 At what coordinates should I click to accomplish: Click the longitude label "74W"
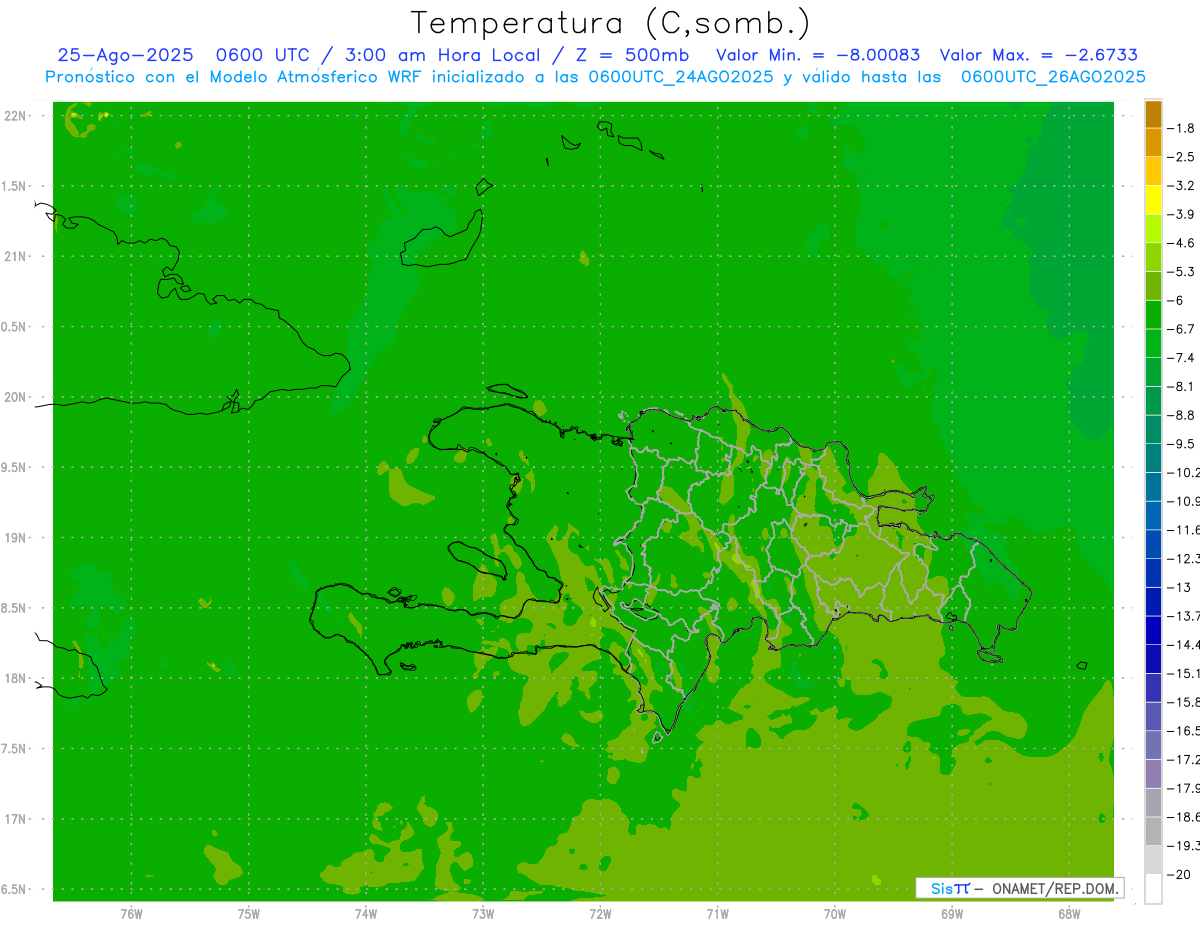[366, 914]
